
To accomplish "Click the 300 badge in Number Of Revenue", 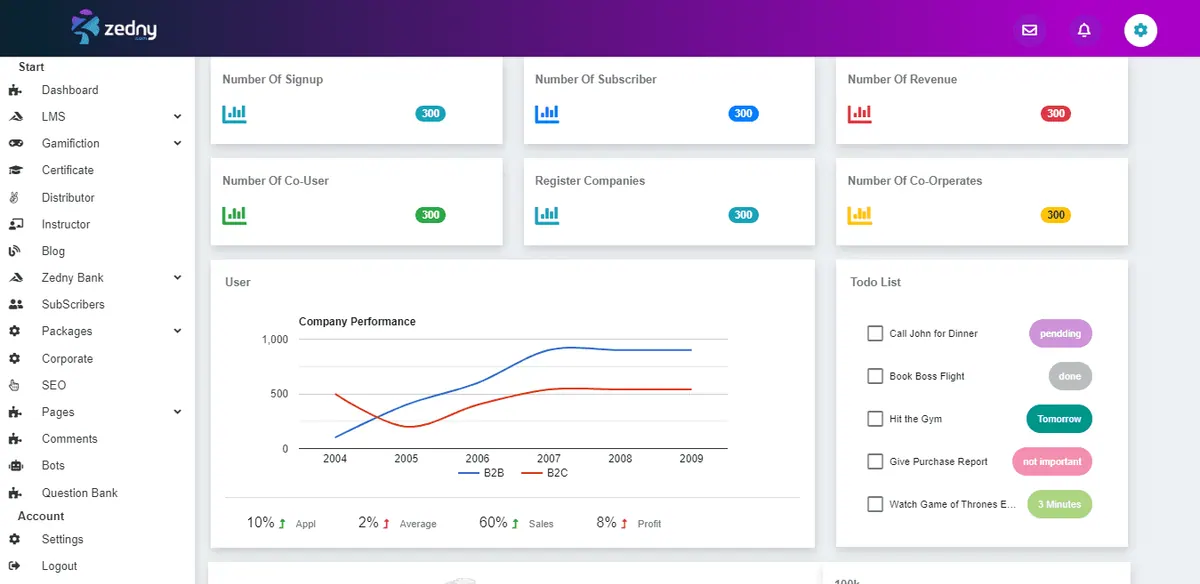I will pos(1056,114).
